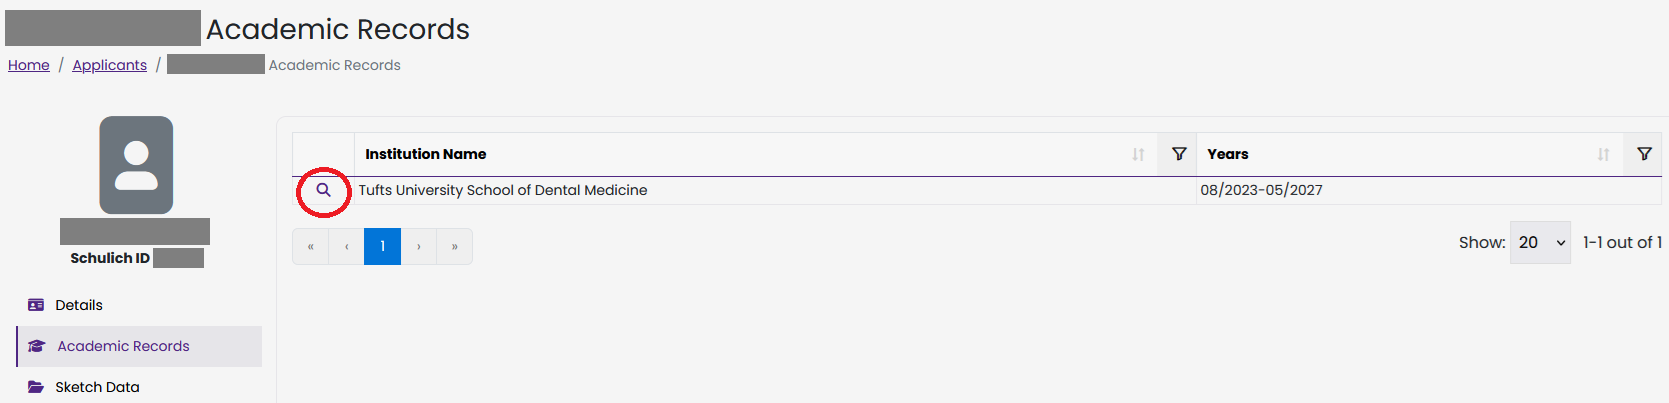
Task: Open filter for Institution Name column
Action: click(1179, 154)
